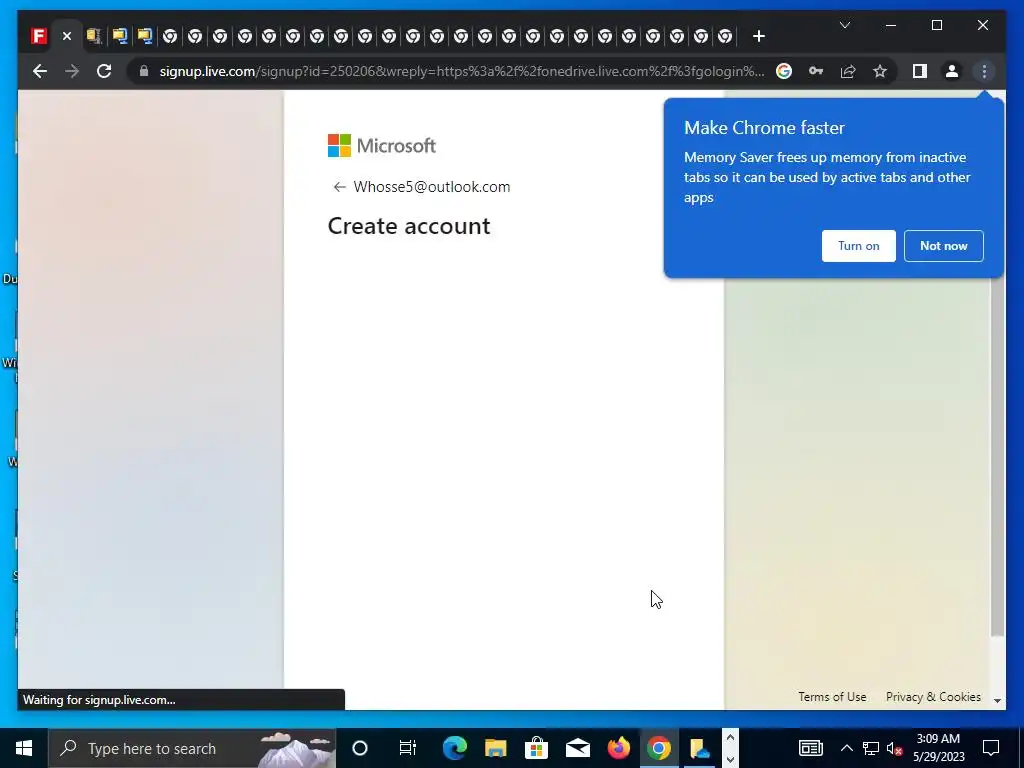The image size is (1024, 768).
Task: Click the Microsoft logo on signup page
Action: [382, 146]
